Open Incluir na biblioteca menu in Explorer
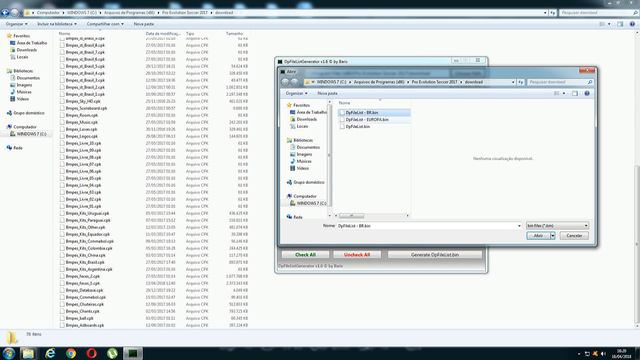 click(57, 24)
